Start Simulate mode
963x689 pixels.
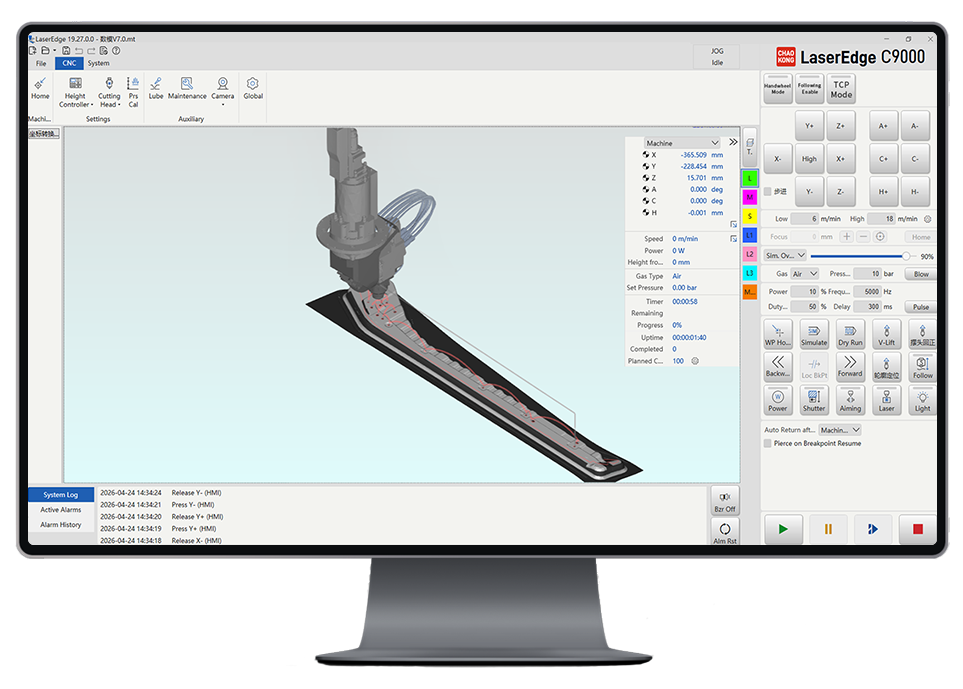(x=814, y=334)
